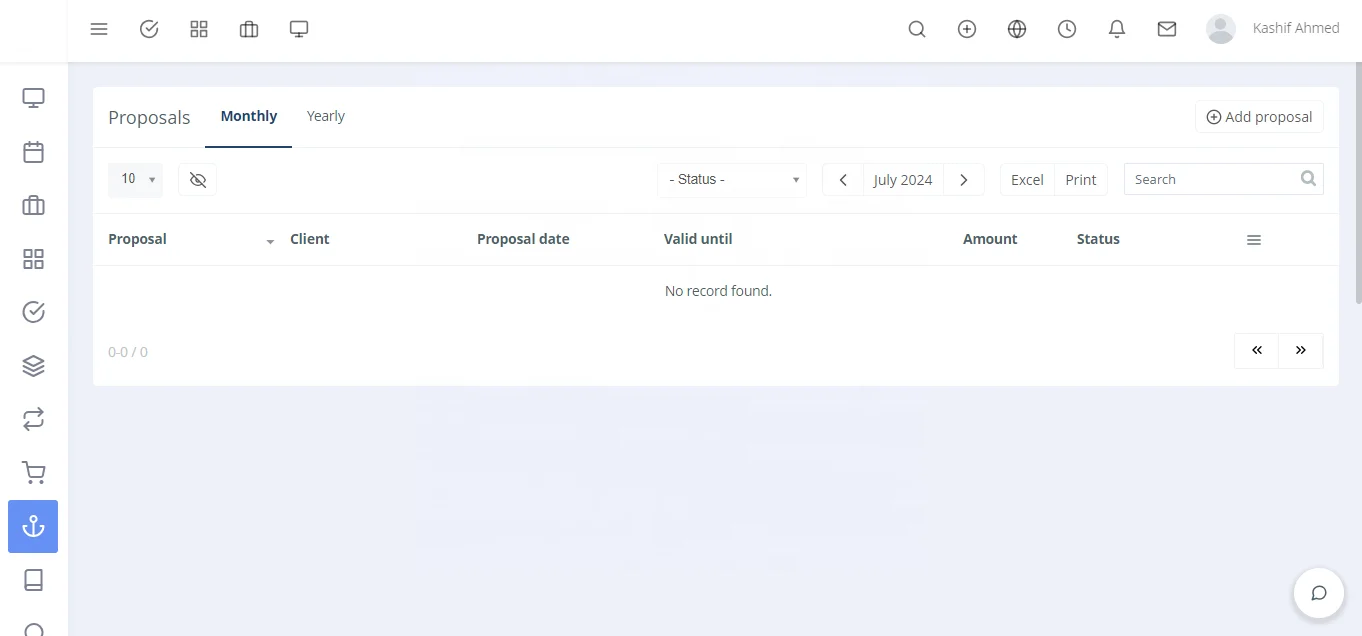Open the briefcase shortcut in top bar
Screen dimensions: 1362x636
(x=249, y=29)
